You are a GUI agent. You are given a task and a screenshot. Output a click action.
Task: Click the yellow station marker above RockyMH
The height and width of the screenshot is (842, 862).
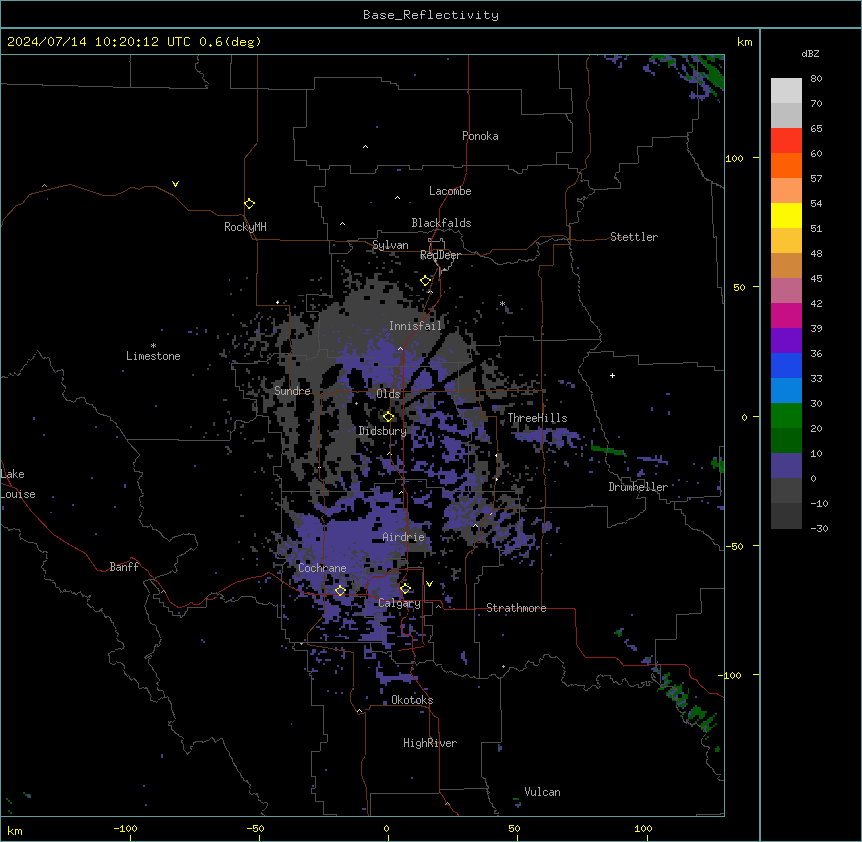coord(249,204)
